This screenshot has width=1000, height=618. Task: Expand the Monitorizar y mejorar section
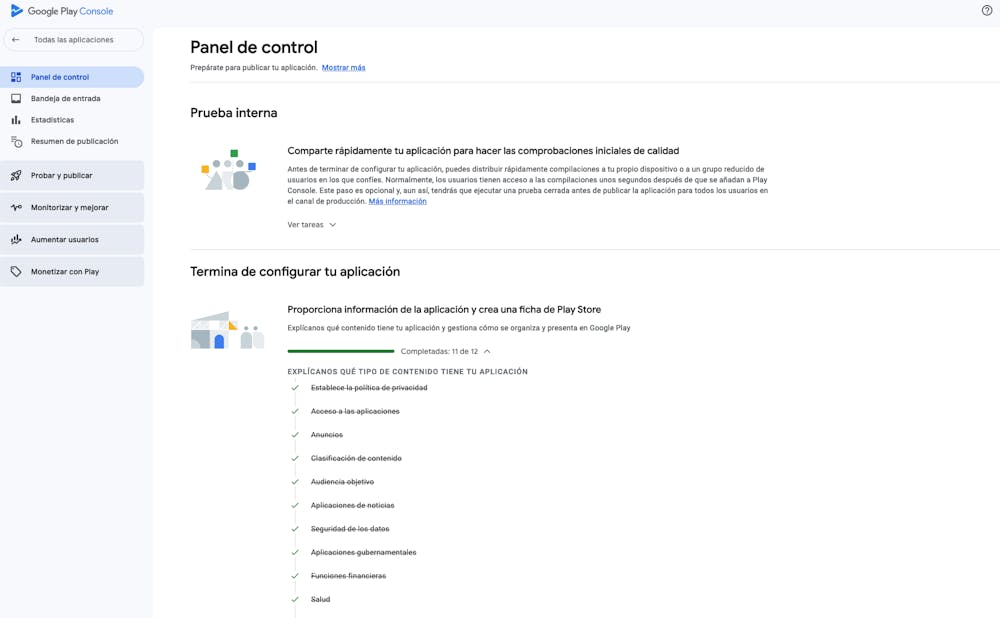tap(69, 208)
